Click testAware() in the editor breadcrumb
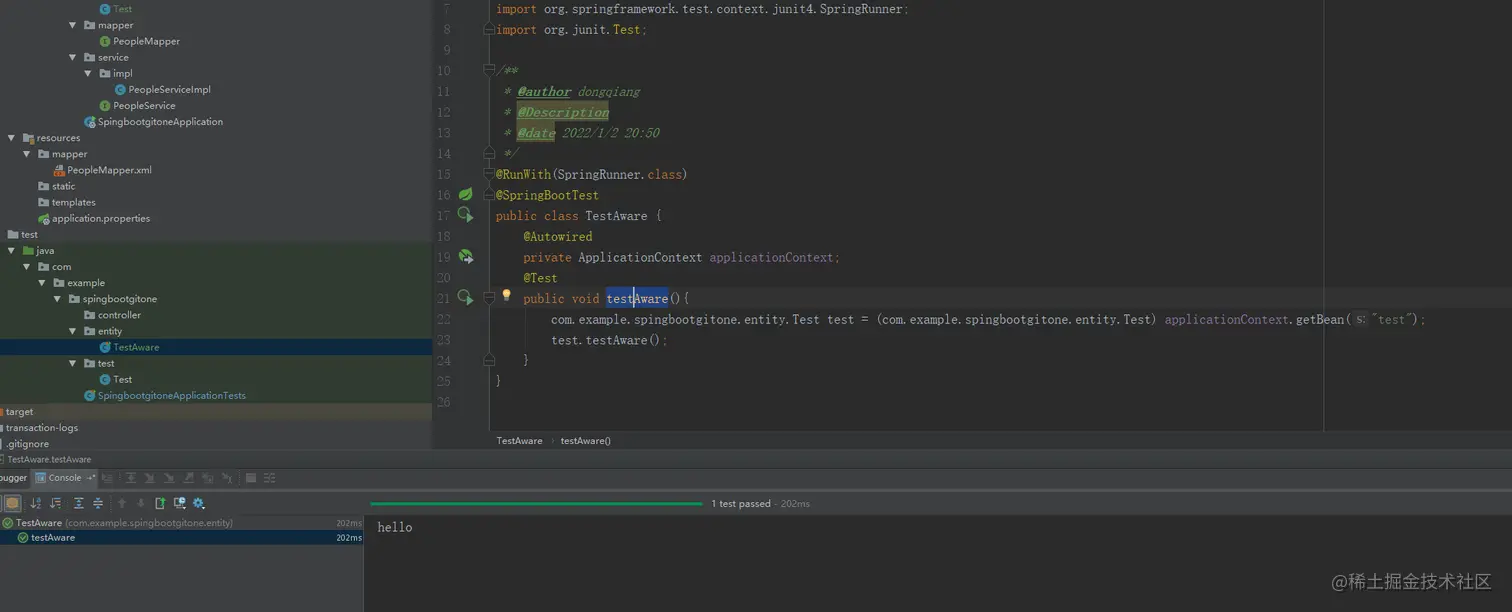Screen dimensions: 1512x612 (x=585, y=440)
